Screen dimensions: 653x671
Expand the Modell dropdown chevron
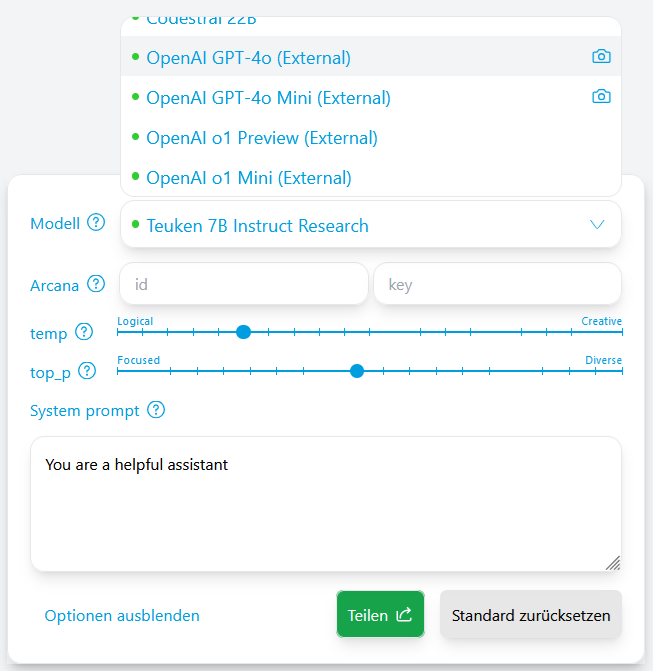[x=597, y=225]
